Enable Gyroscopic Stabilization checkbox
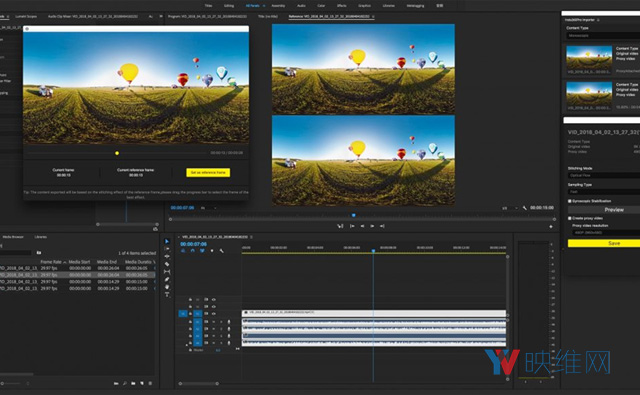 point(570,201)
